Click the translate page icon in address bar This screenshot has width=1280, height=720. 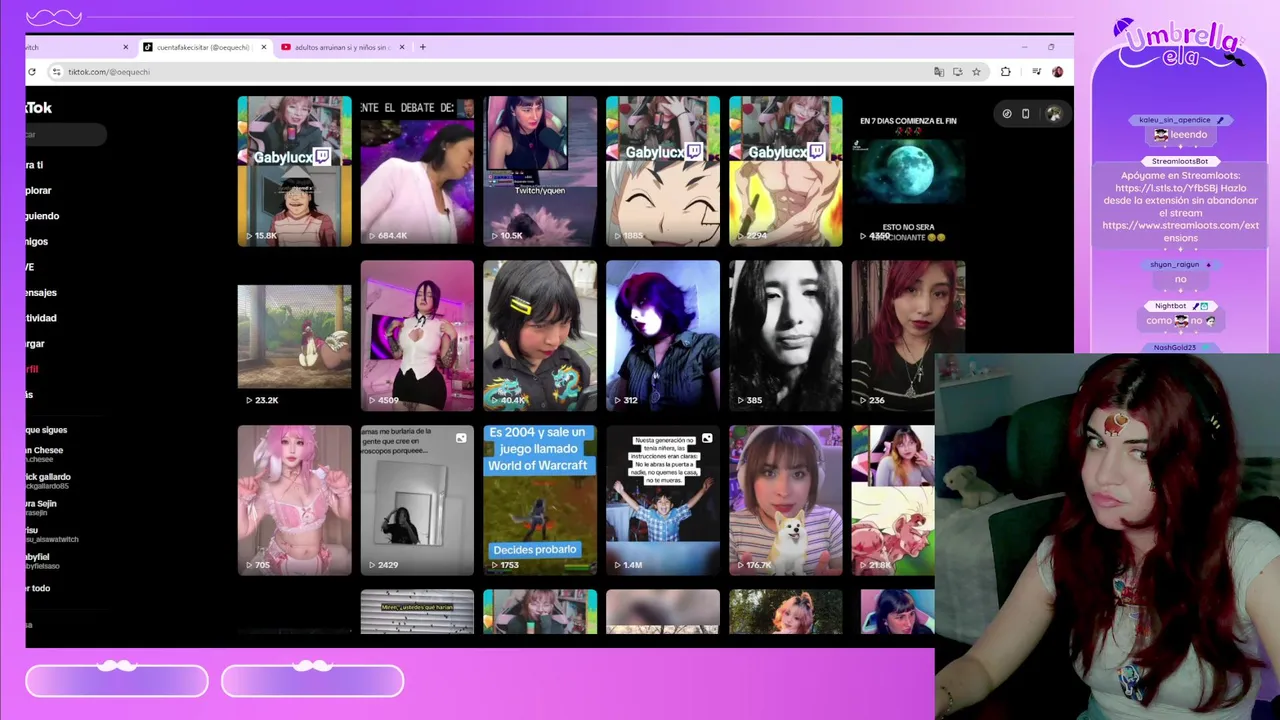pyautogui.click(x=938, y=72)
